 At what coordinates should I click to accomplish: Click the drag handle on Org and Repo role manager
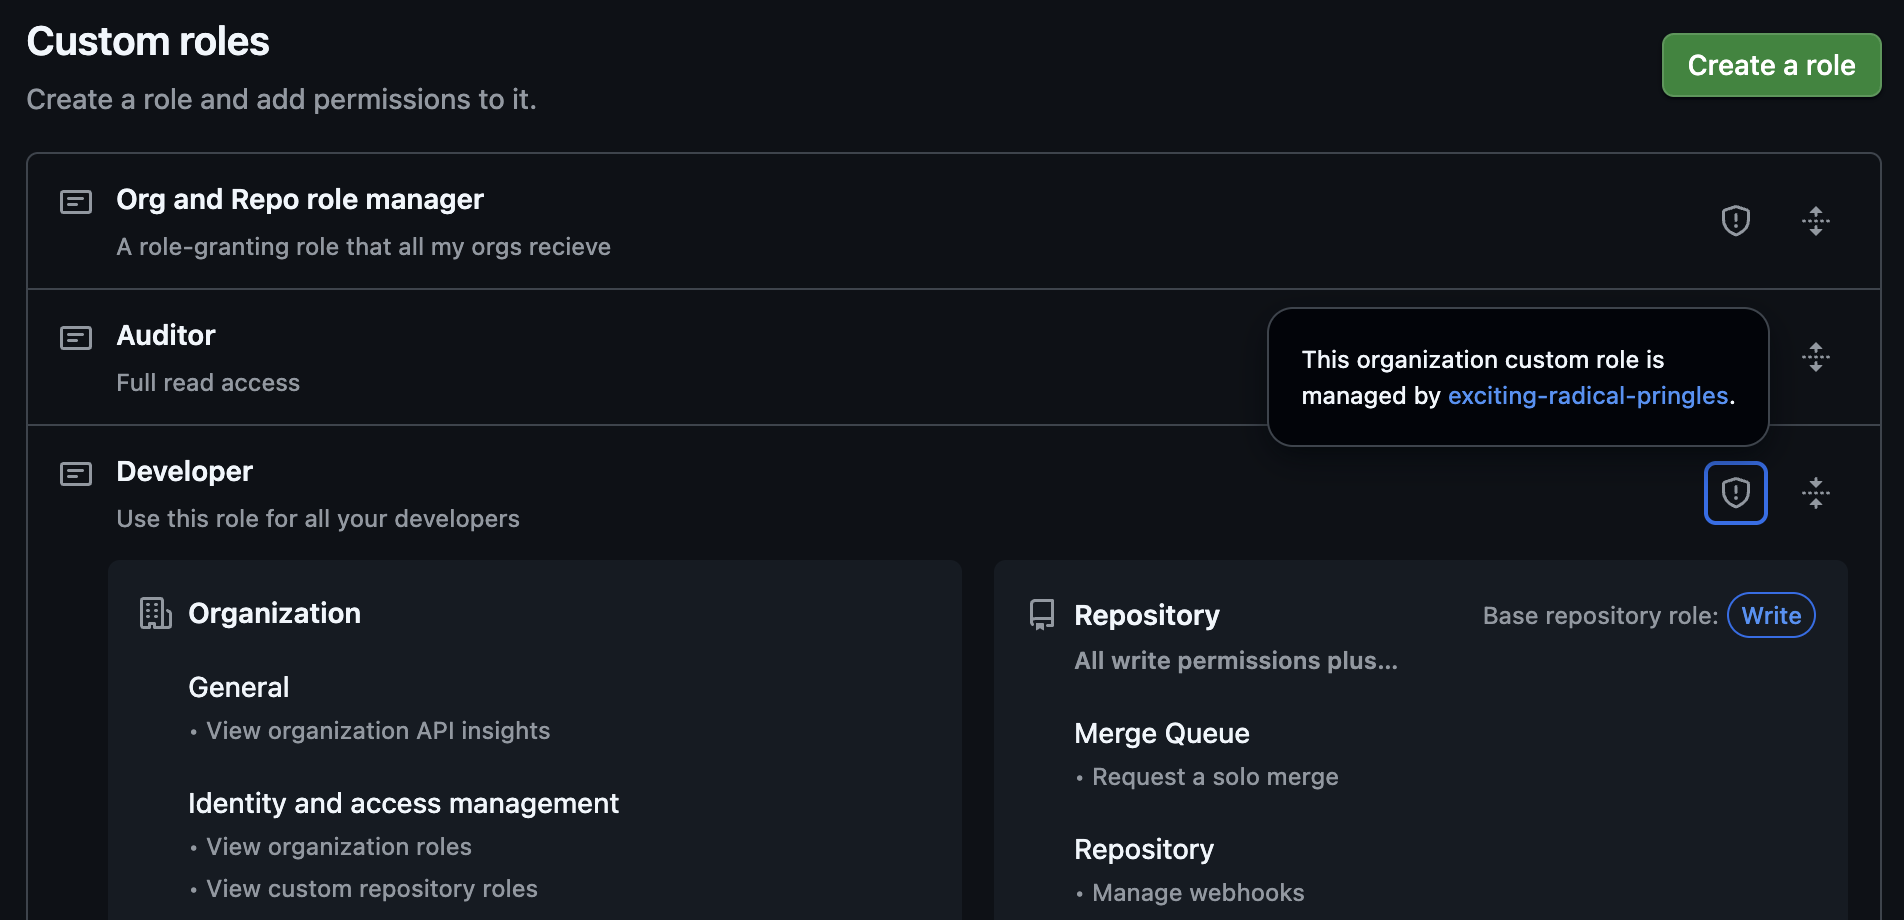pos(1816,220)
